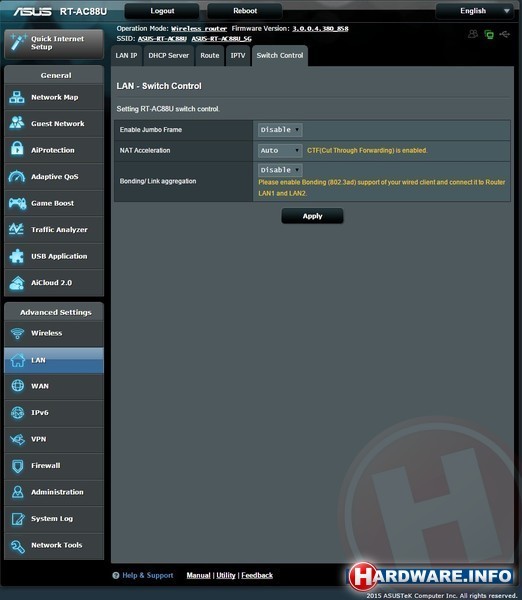522x600 pixels.
Task: Open the Wireless signal icon
Action: click(x=17, y=333)
